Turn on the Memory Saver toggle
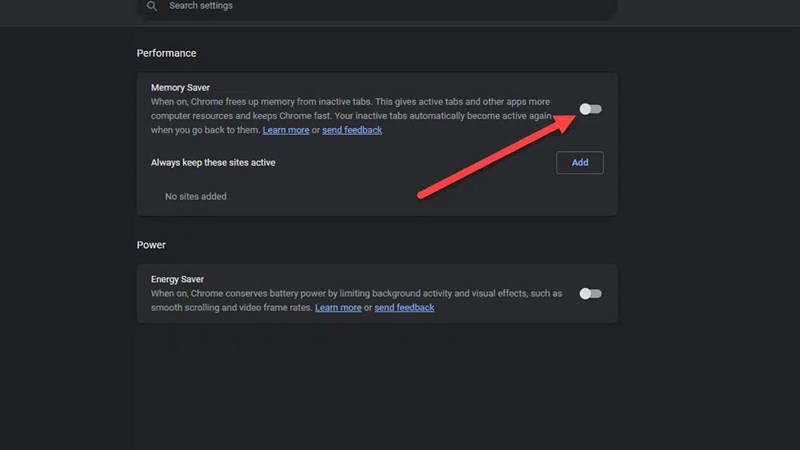The height and width of the screenshot is (450, 800). [x=590, y=109]
